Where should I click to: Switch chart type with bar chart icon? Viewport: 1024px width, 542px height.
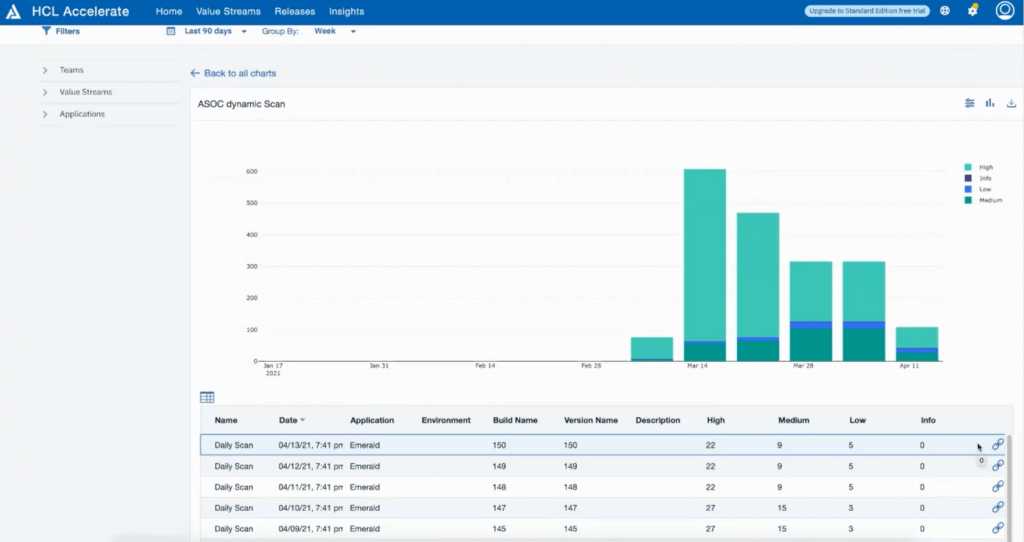(x=990, y=103)
